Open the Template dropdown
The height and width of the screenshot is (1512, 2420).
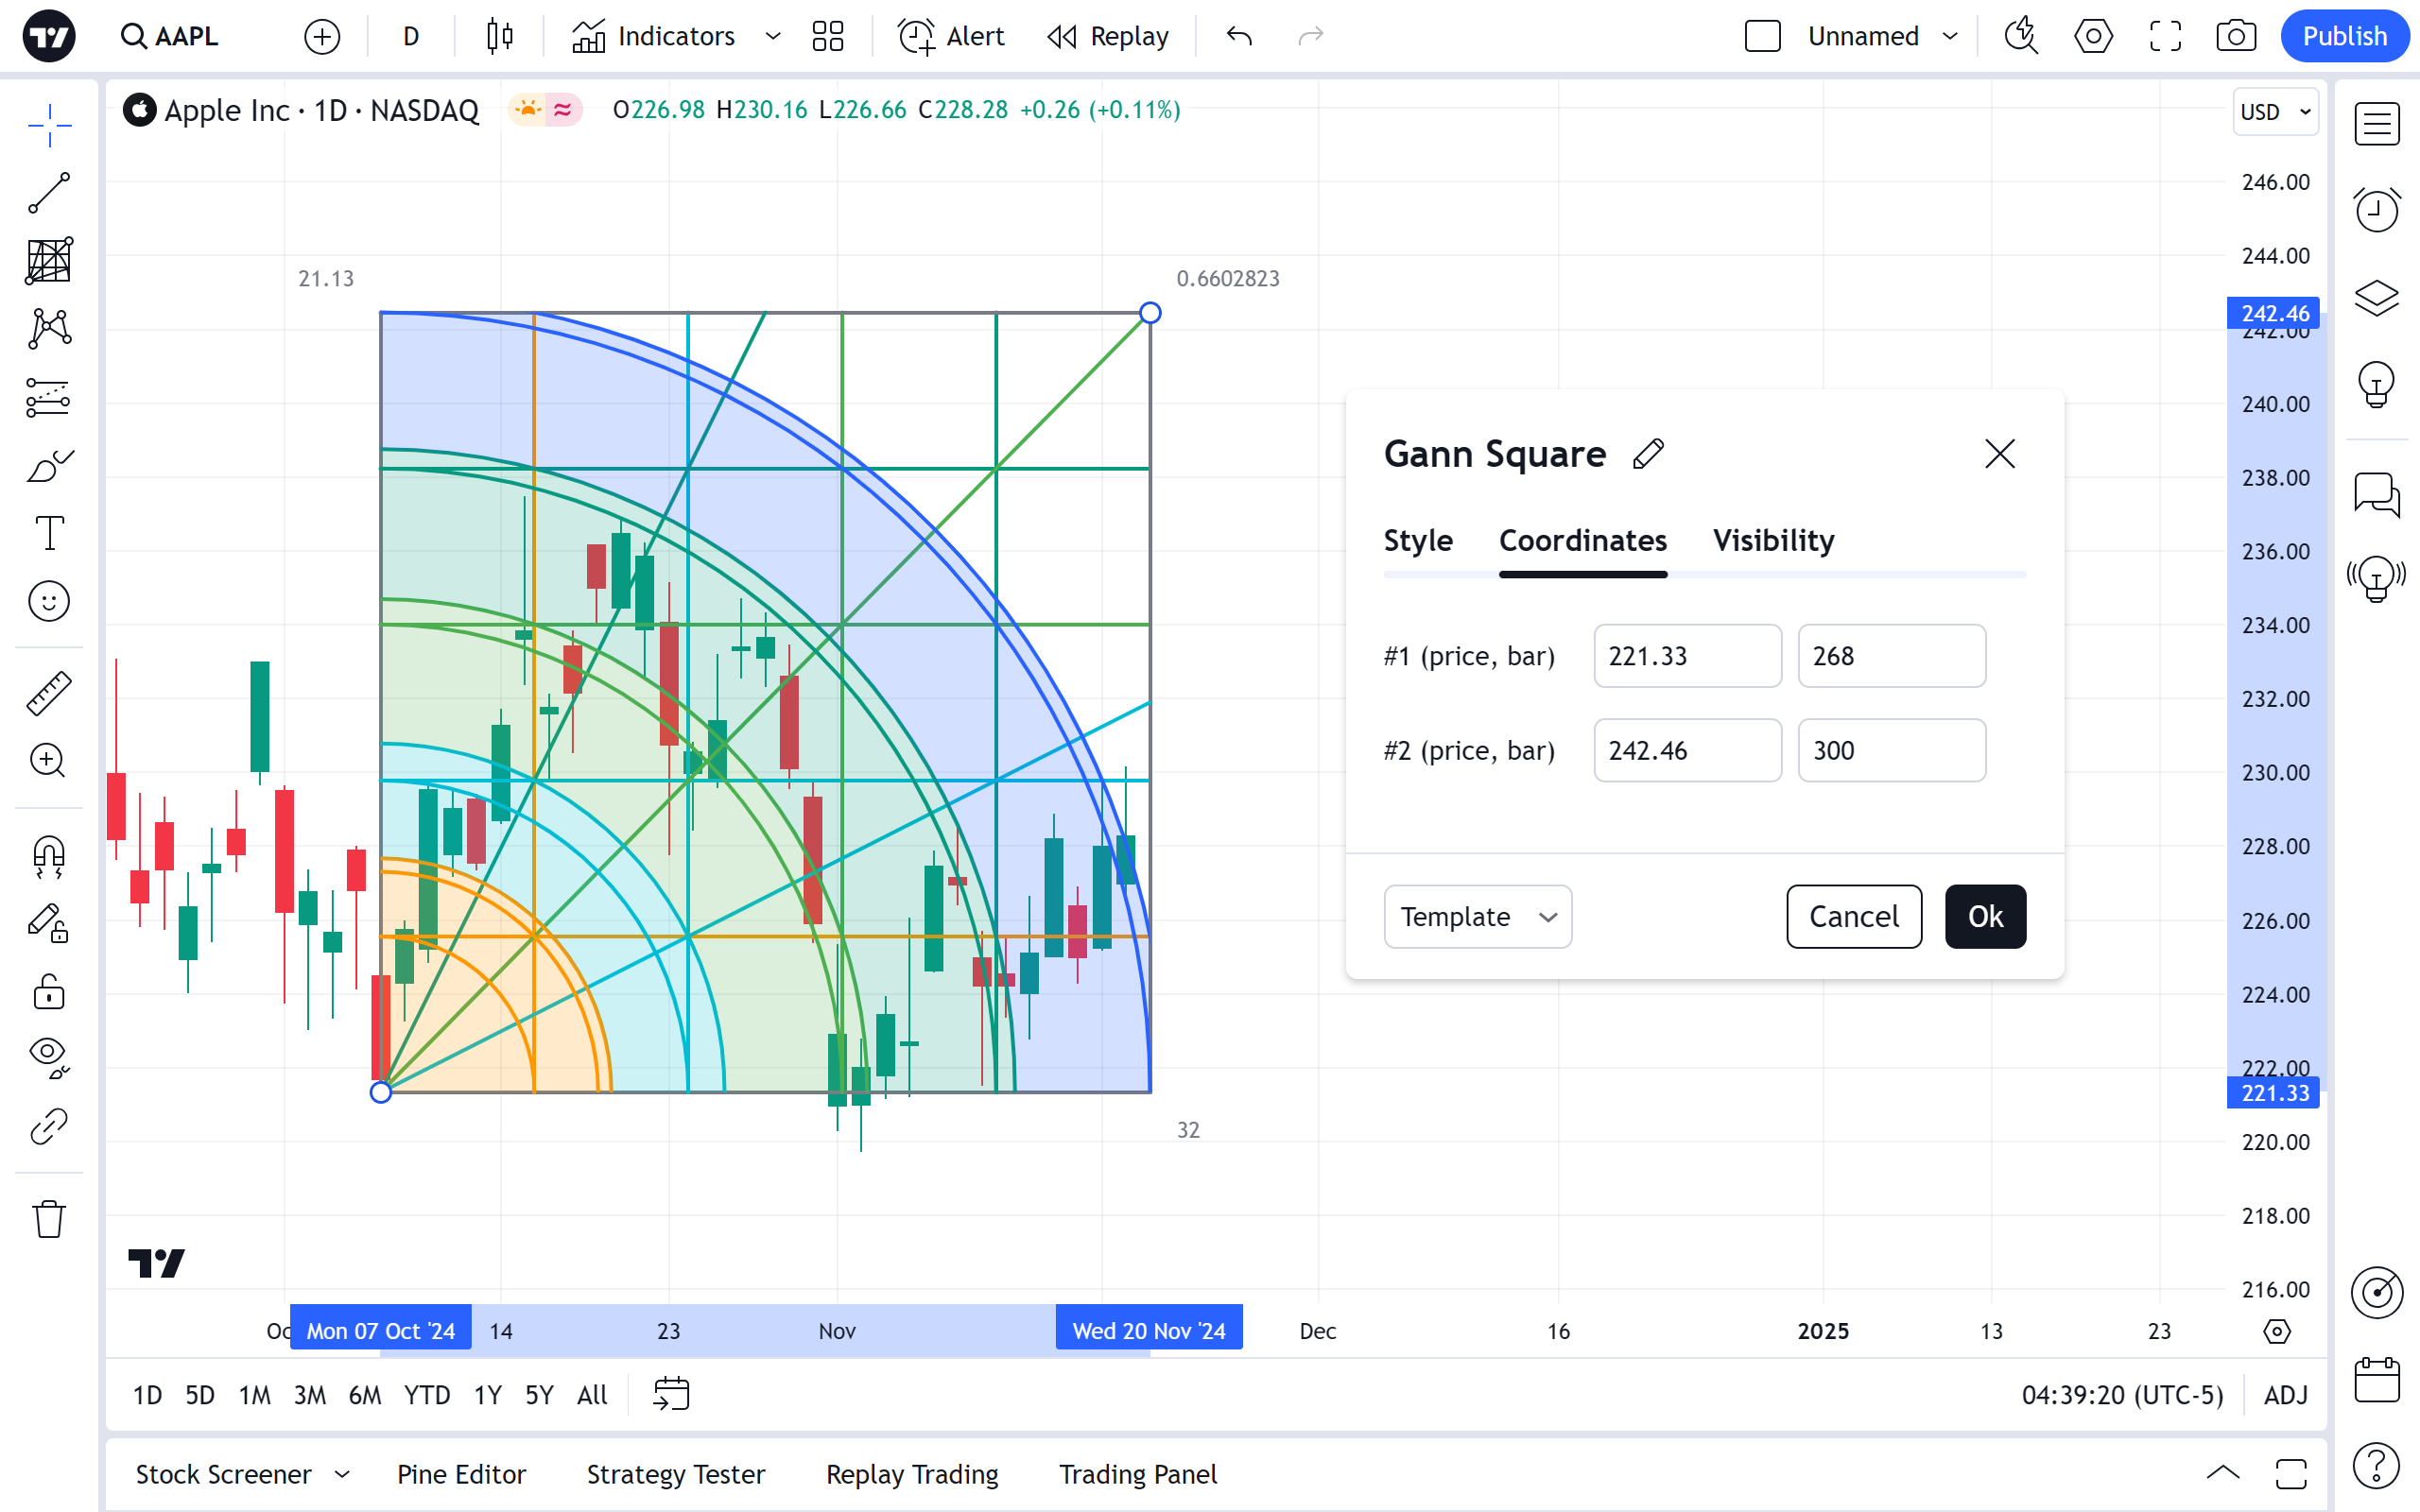click(x=1477, y=916)
